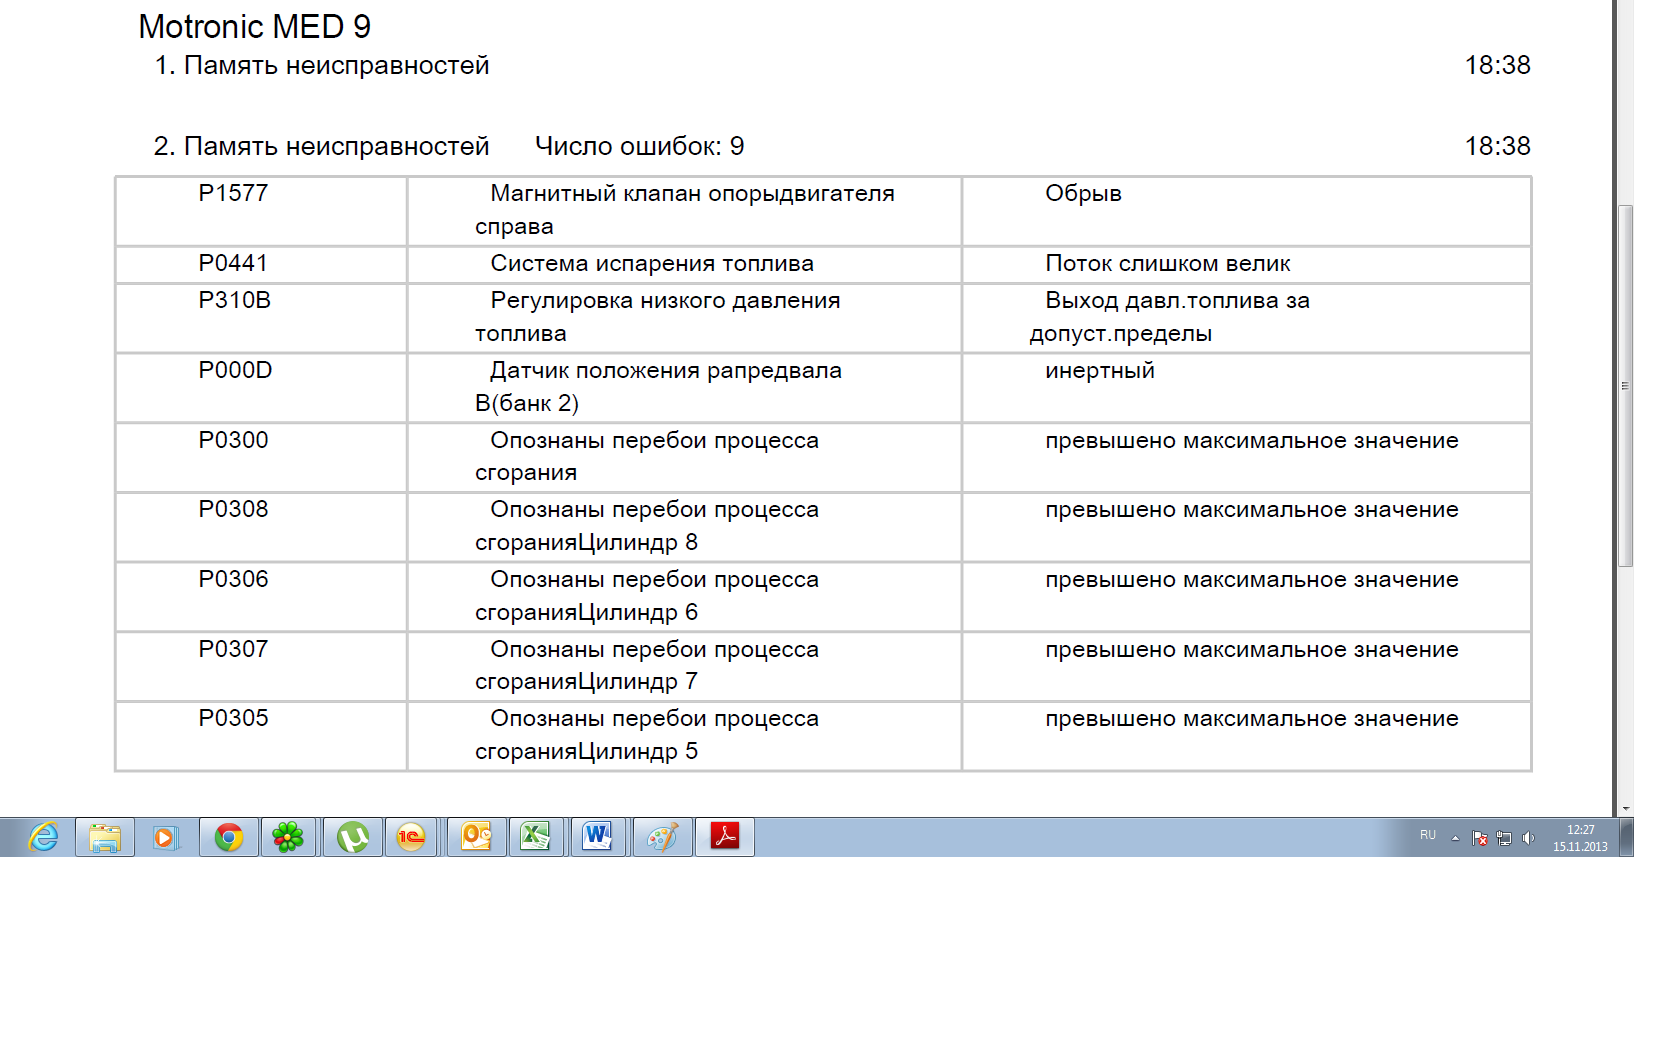
Task: Open network status tray icon
Action: pyautogui.click(x=1504, y=838)
